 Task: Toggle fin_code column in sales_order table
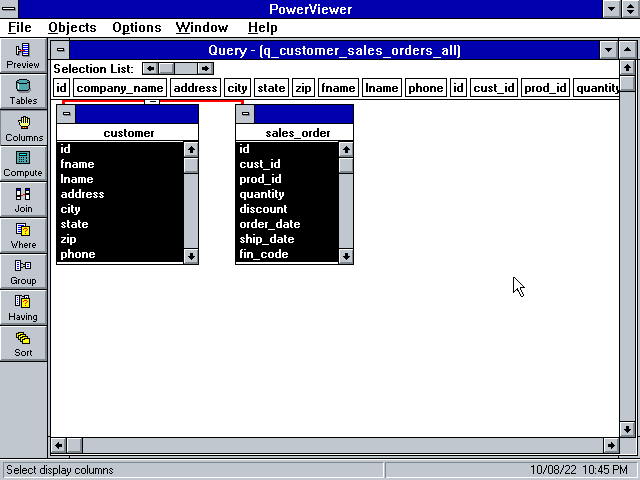287,254
